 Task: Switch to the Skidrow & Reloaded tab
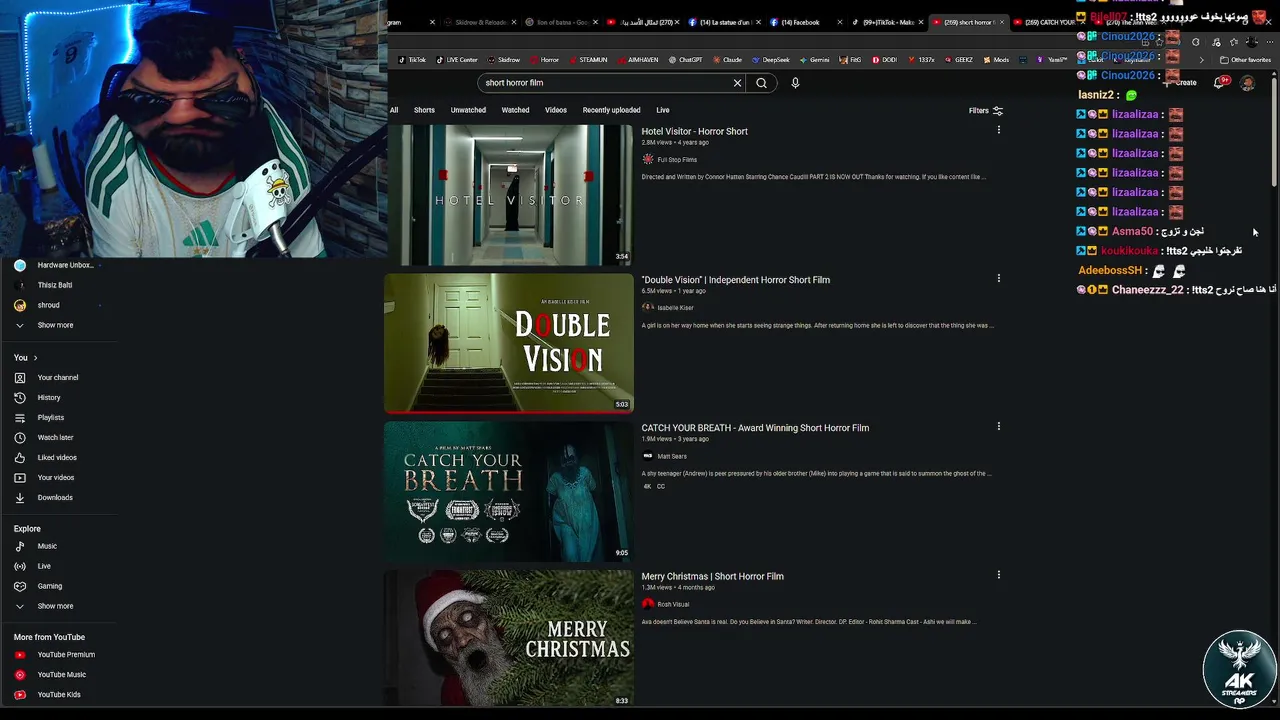pyautogui.click(x=478, y=22)
